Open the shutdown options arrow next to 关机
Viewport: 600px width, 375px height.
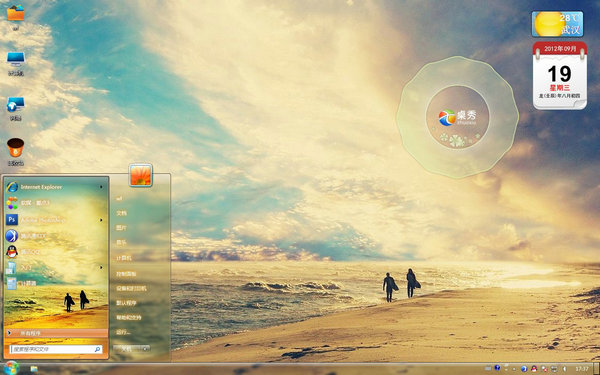tap(145, 349)
